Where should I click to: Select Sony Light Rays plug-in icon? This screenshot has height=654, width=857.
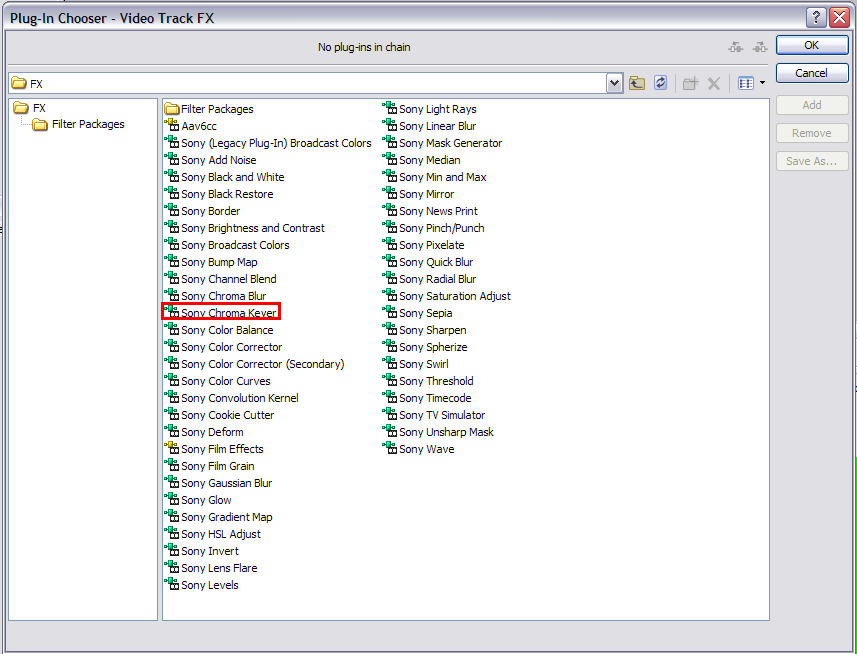click(x=390, y=108)
